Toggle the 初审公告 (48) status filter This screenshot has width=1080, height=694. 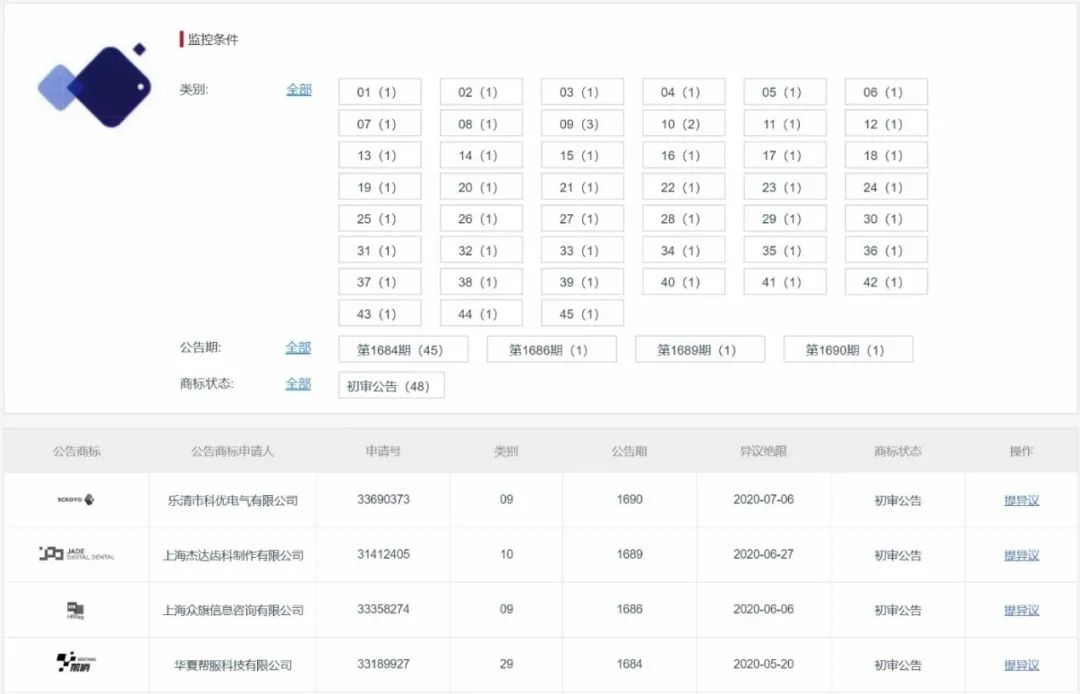pyautogui.click(x=390, y=385)
